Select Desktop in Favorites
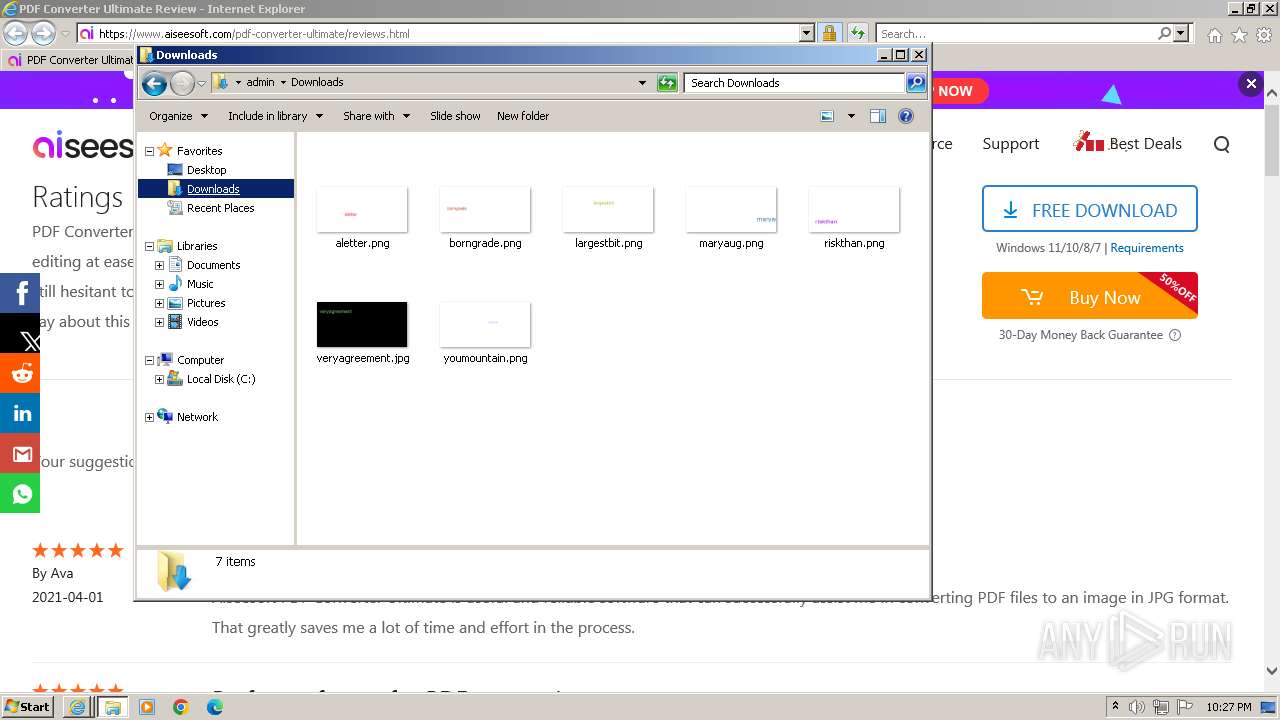The width and height of the screenshot is (1280, 720). (206, 170)
